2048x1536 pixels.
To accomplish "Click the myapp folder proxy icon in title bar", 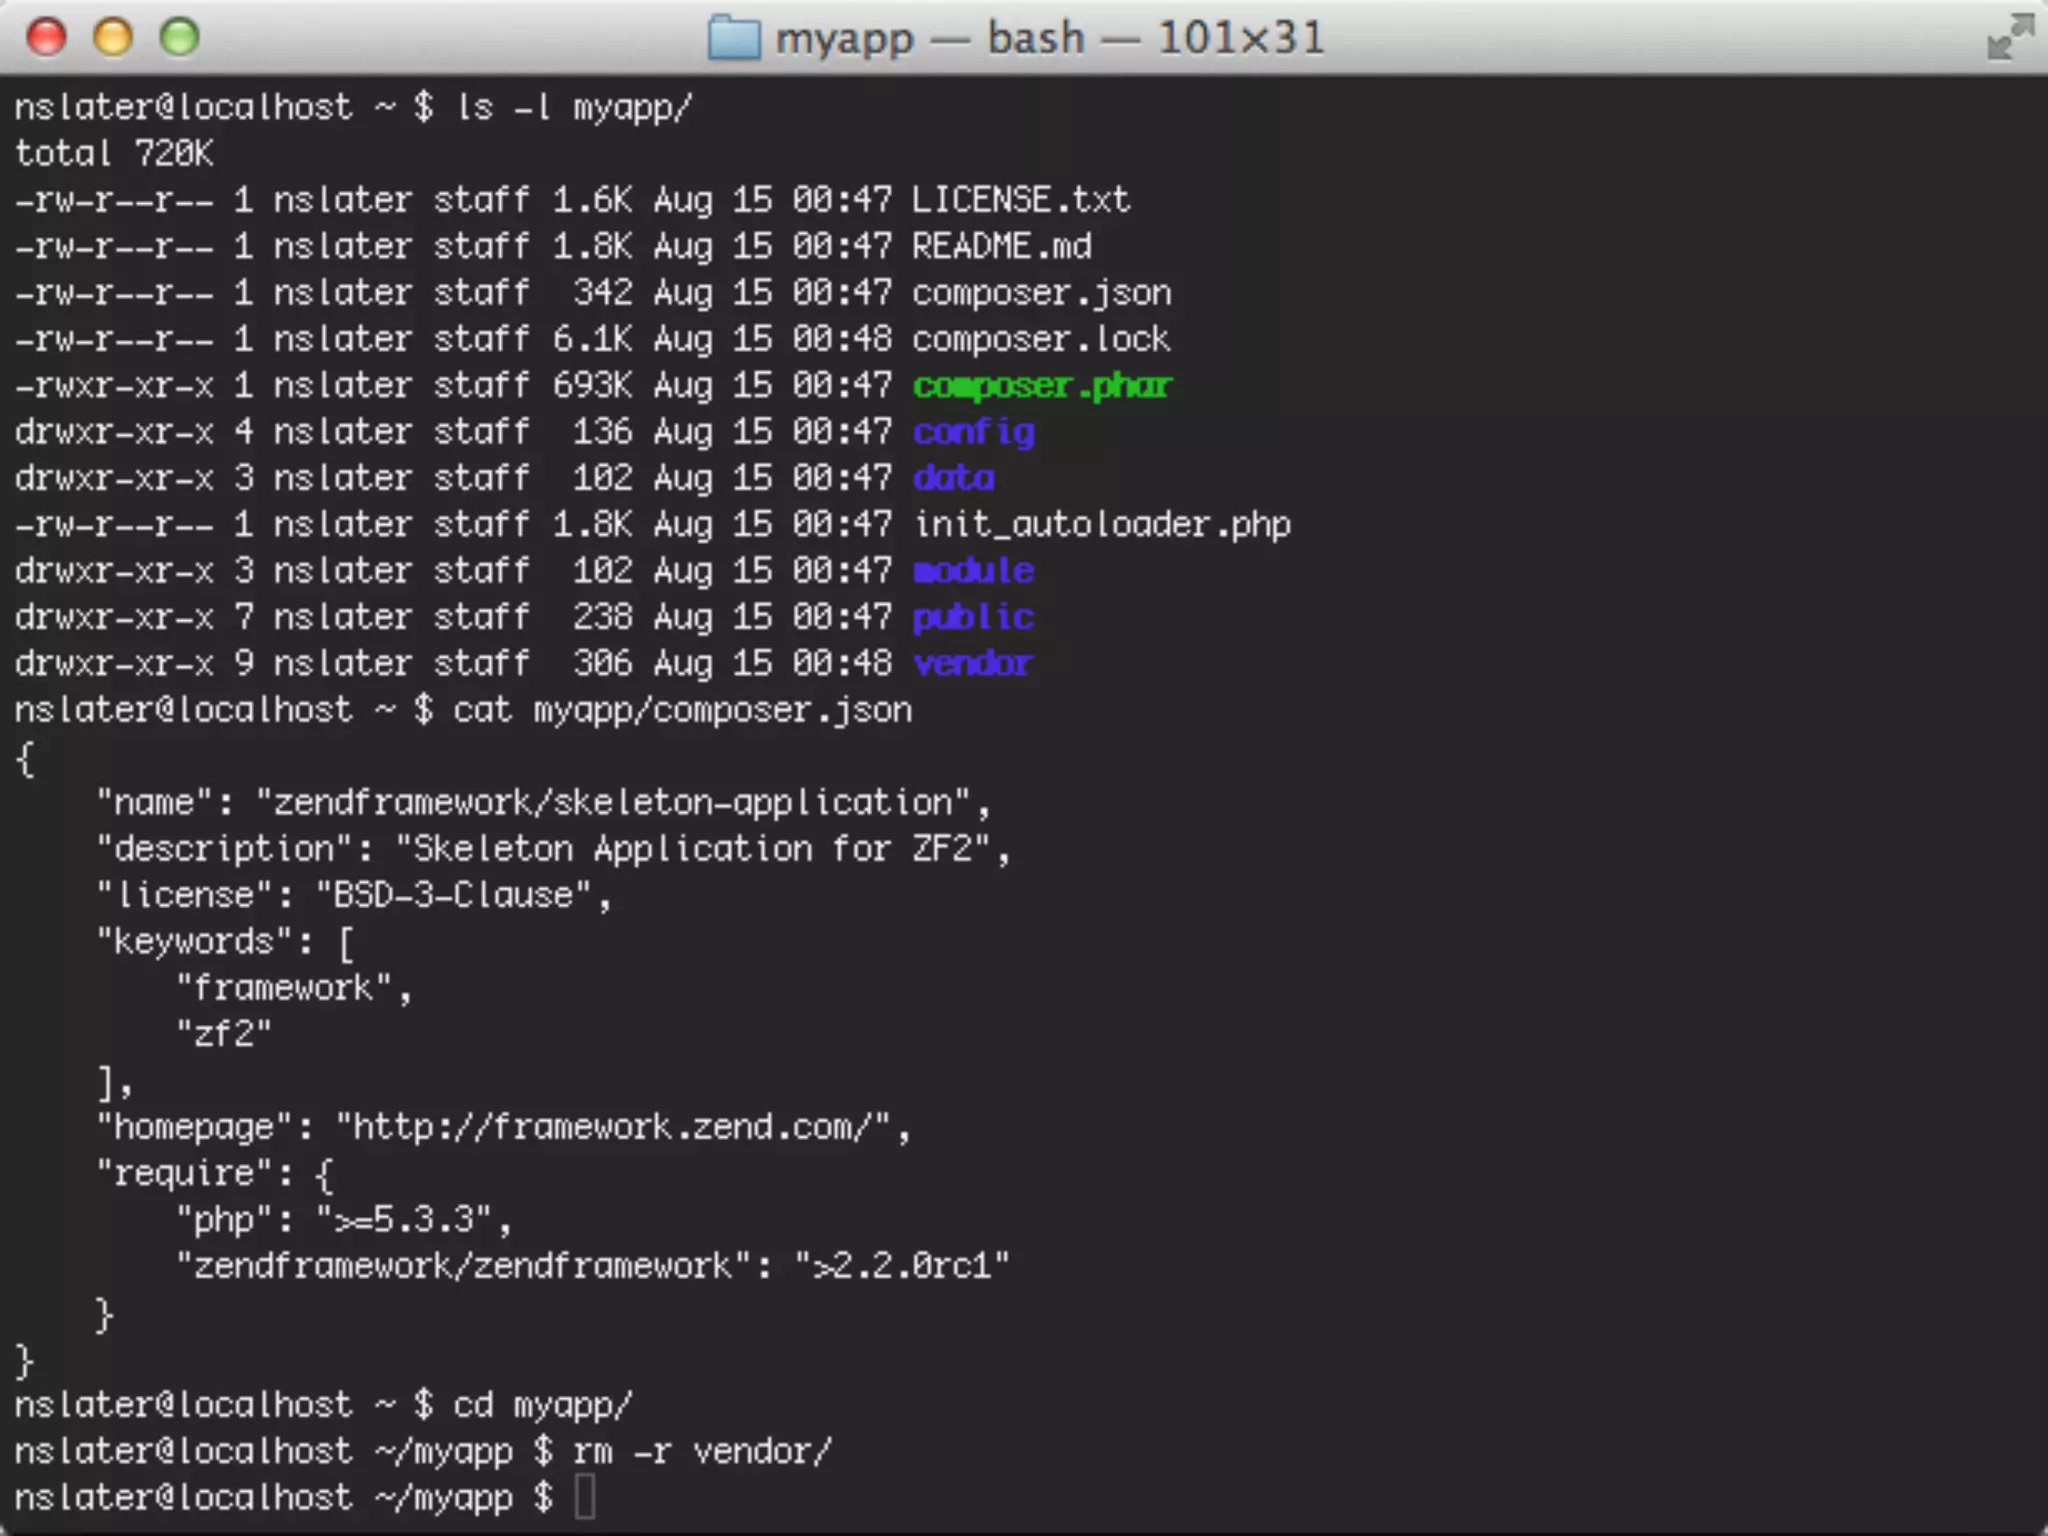I will 734,38.
